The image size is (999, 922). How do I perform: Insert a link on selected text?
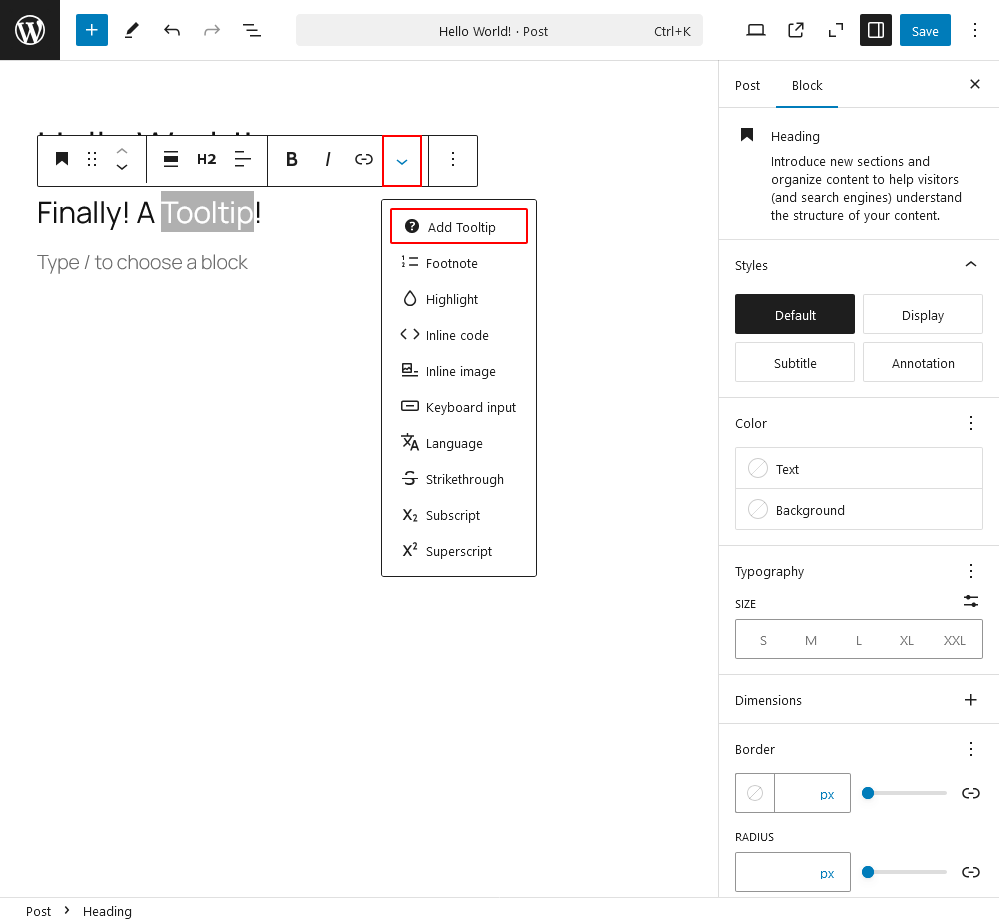tap(364, 159)
